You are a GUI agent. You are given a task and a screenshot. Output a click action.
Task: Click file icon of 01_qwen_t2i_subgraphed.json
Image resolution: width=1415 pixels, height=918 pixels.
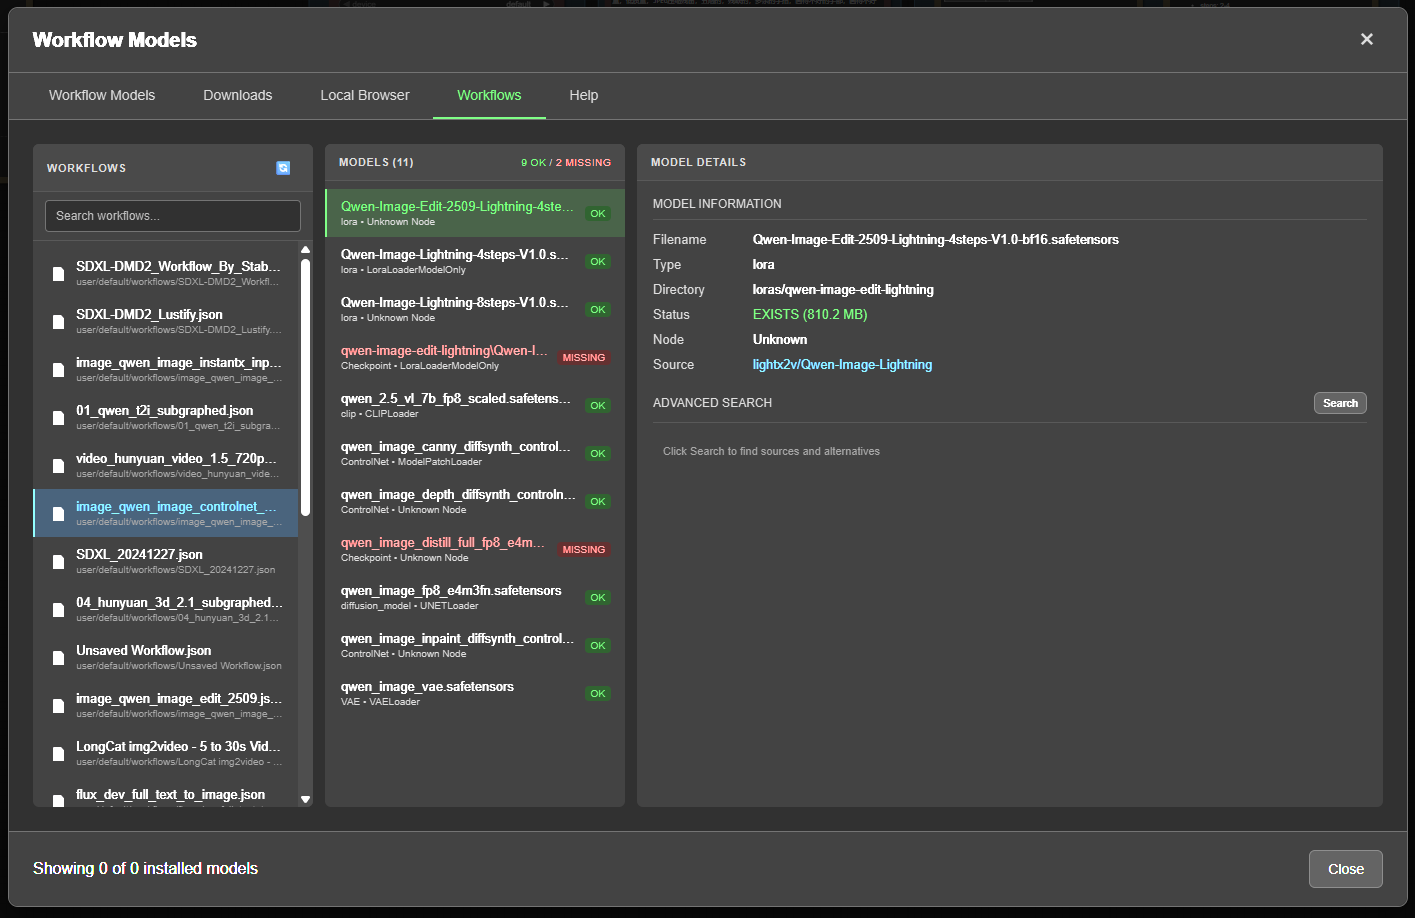(58, 418)
